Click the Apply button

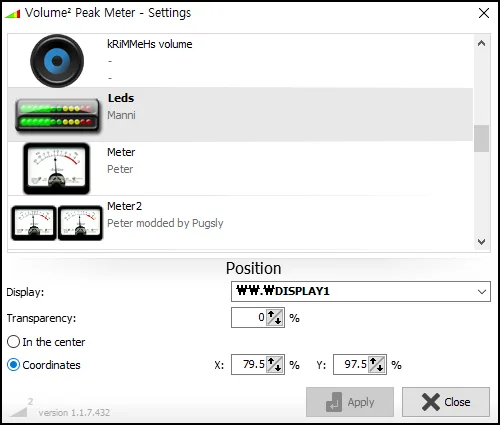pos(350,402)
